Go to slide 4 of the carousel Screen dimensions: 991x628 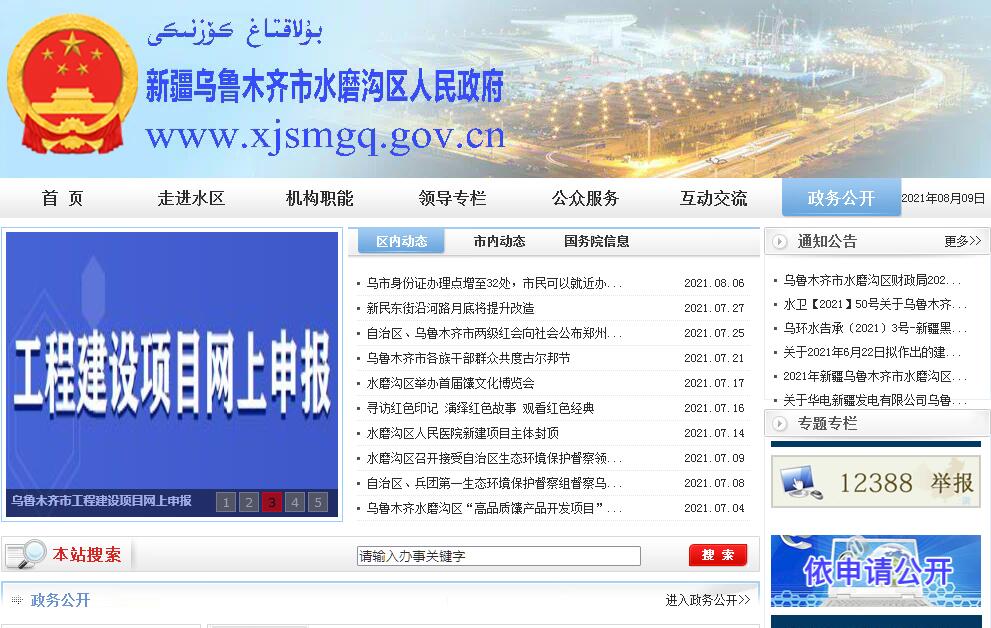[295, 502]
